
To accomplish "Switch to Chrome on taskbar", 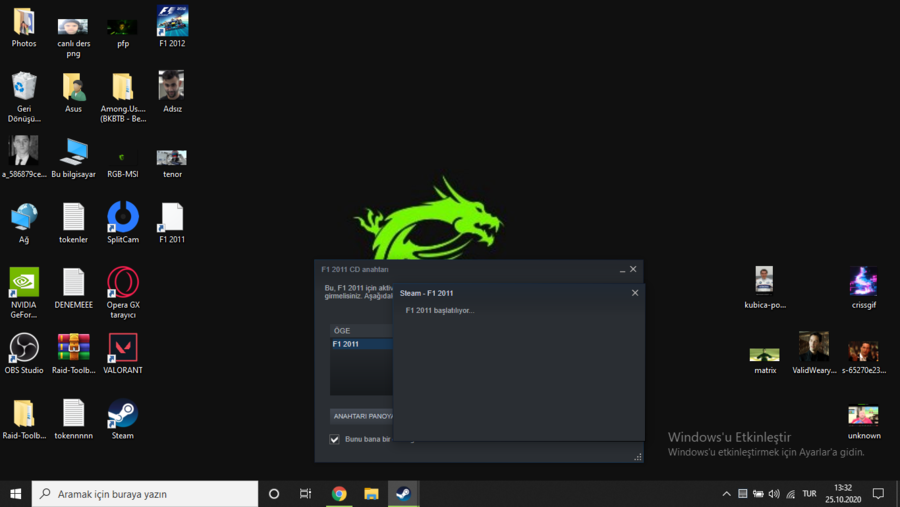I will tap(339, 494).
